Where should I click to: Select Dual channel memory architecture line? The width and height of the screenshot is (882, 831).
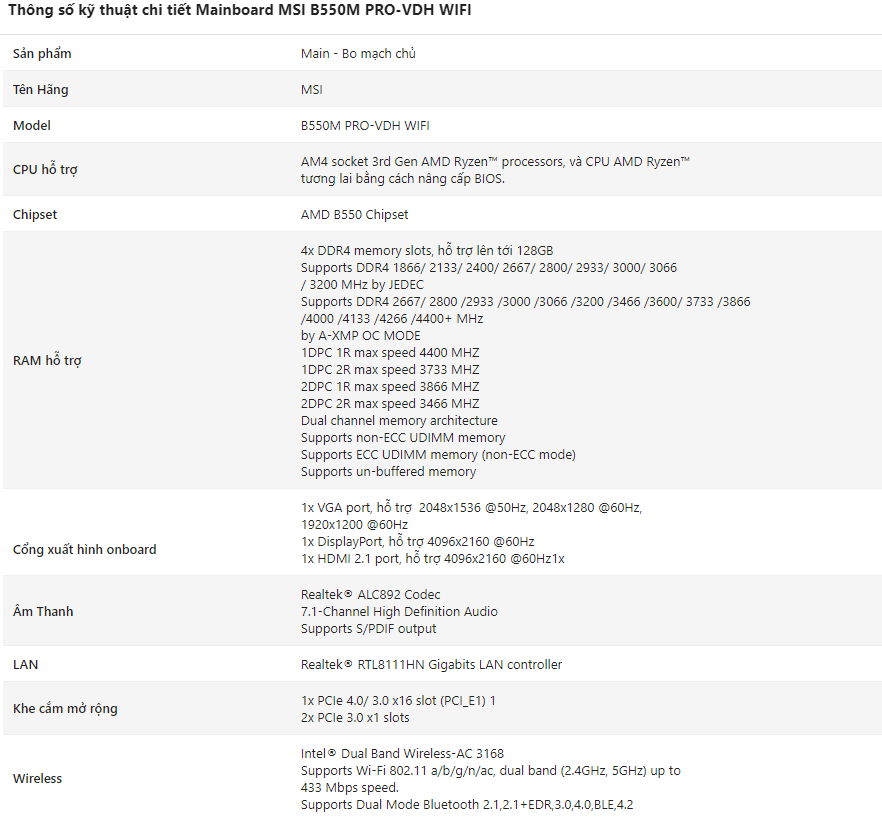399,420
